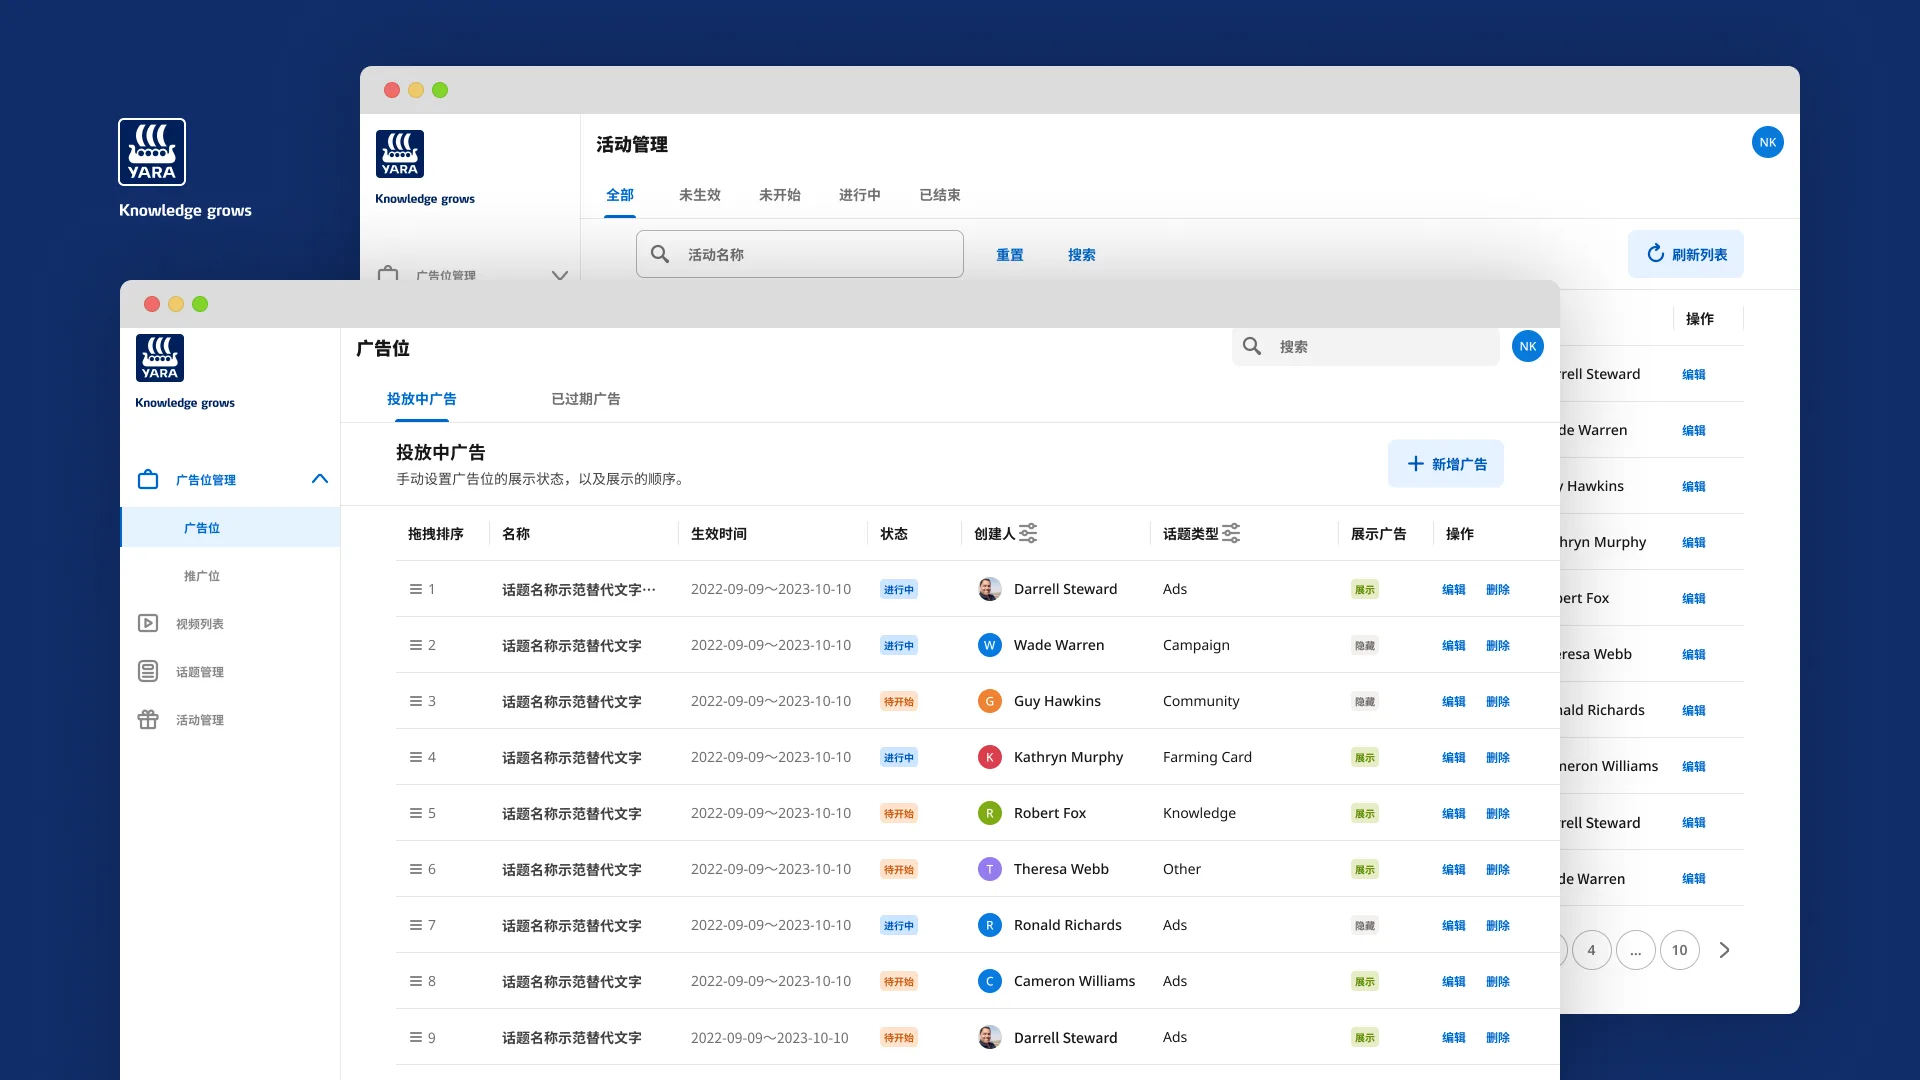Open the 进行中 tab in 活动管理
The image size is (1920, 1080).
[860, 195]
